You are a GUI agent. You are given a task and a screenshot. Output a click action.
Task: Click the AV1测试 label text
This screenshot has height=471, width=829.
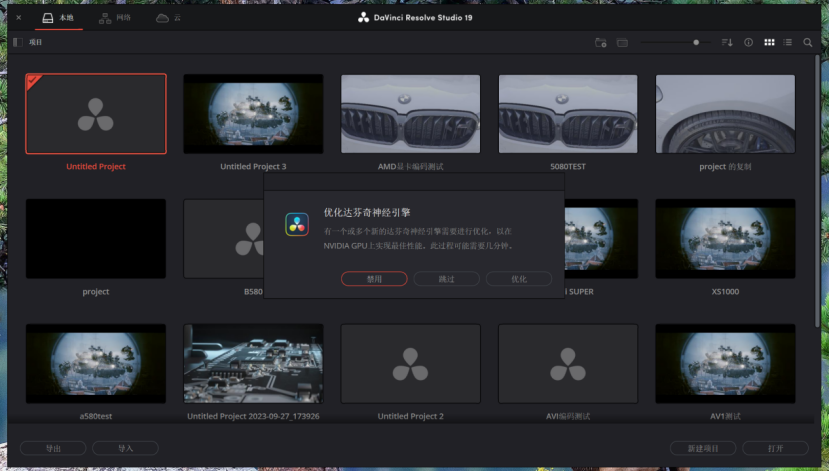[x=725, y=416]
